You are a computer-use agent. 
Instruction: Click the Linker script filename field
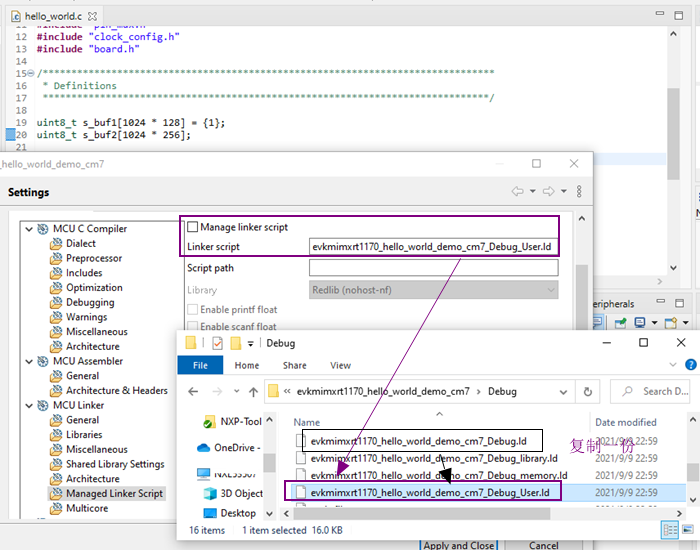click(433, 247)
